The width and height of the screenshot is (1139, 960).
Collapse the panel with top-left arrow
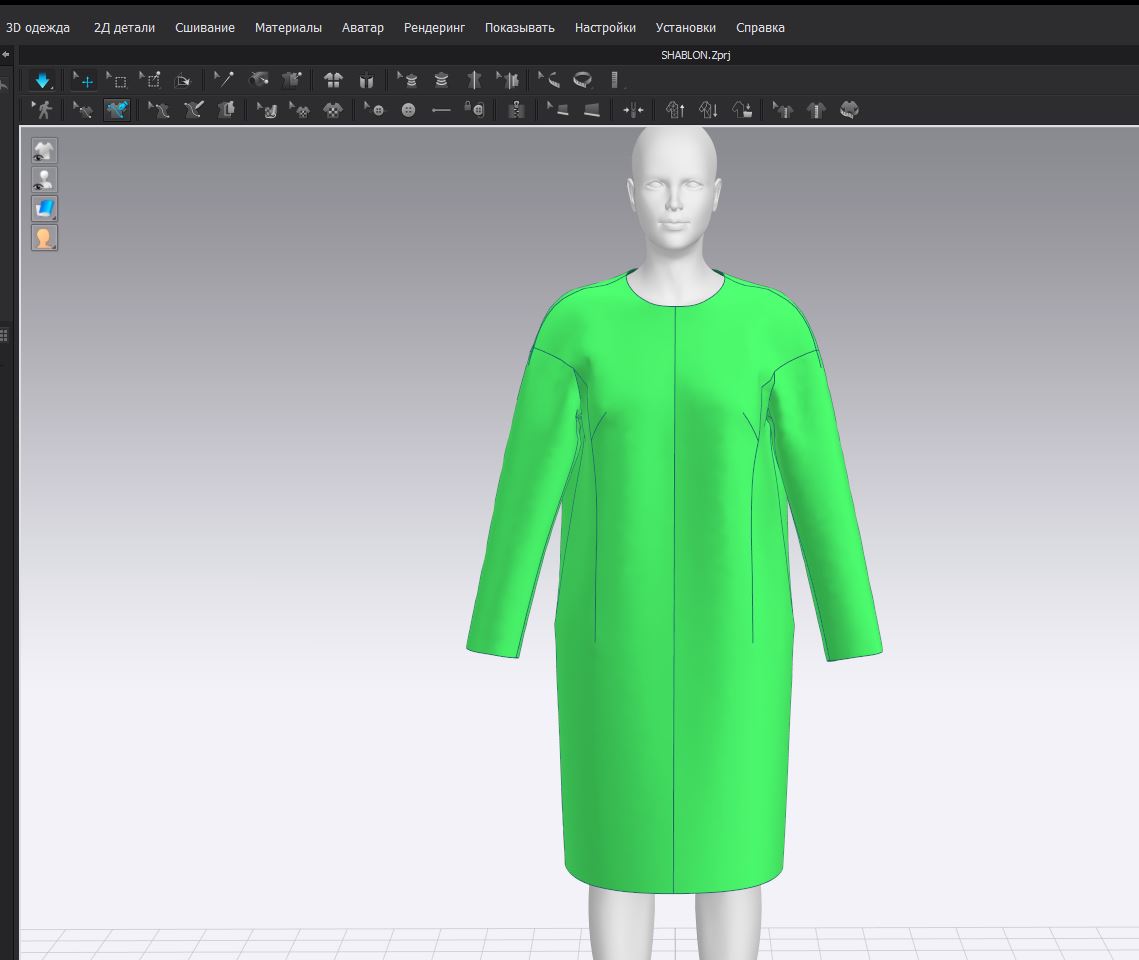pyautogui.click(x=6, y=54)
